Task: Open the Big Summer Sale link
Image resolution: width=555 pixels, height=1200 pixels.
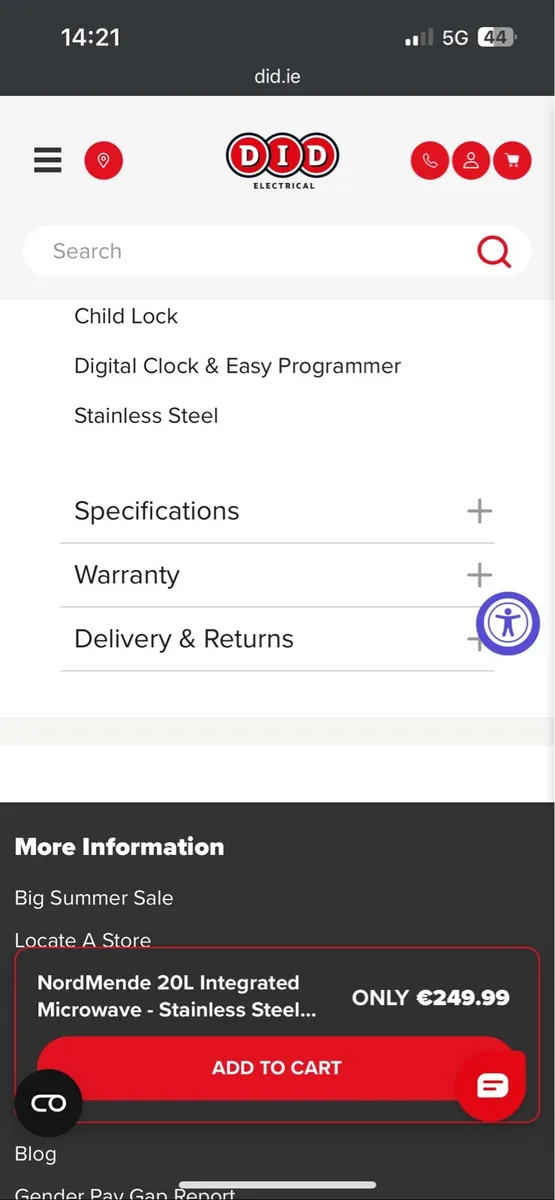Action: (94, 898)
